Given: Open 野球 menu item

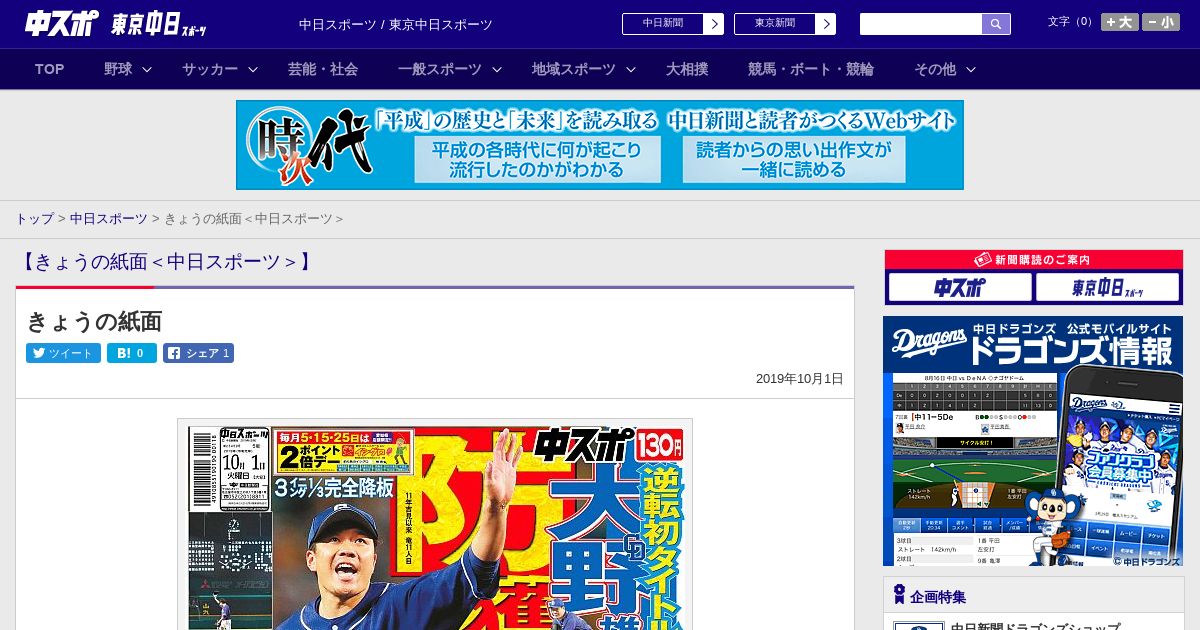Looking at the screenshot, I should point(118,69).
